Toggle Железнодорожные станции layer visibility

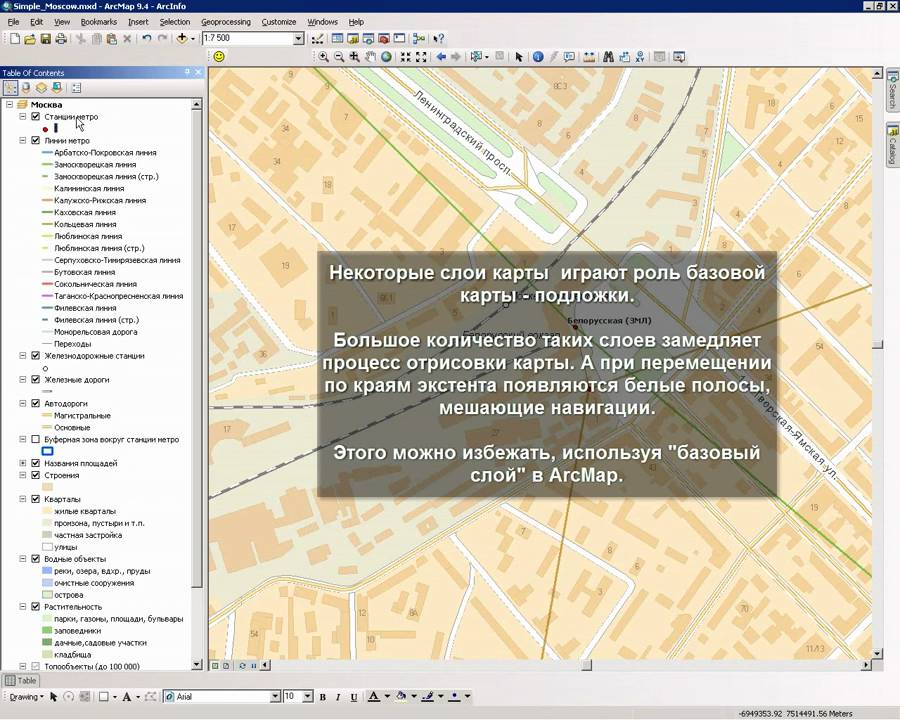coord(36,356)
